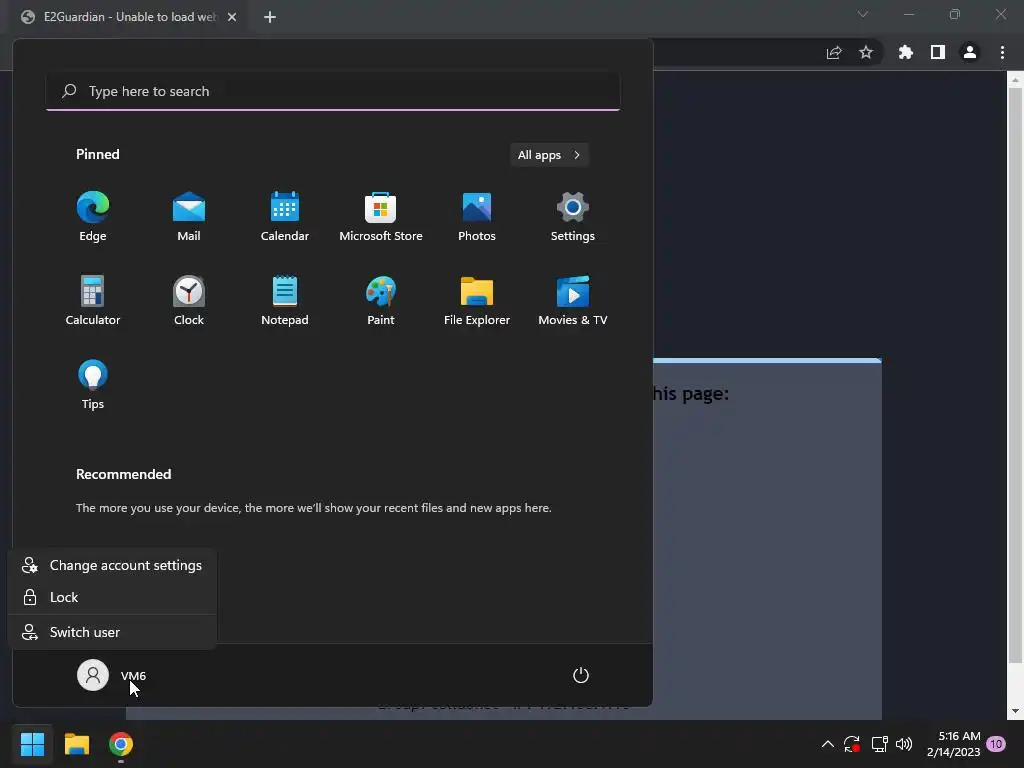Bookmark this page with the star icon
The width and height of the screenshot is (1024, 768).
tap(866, 52)
